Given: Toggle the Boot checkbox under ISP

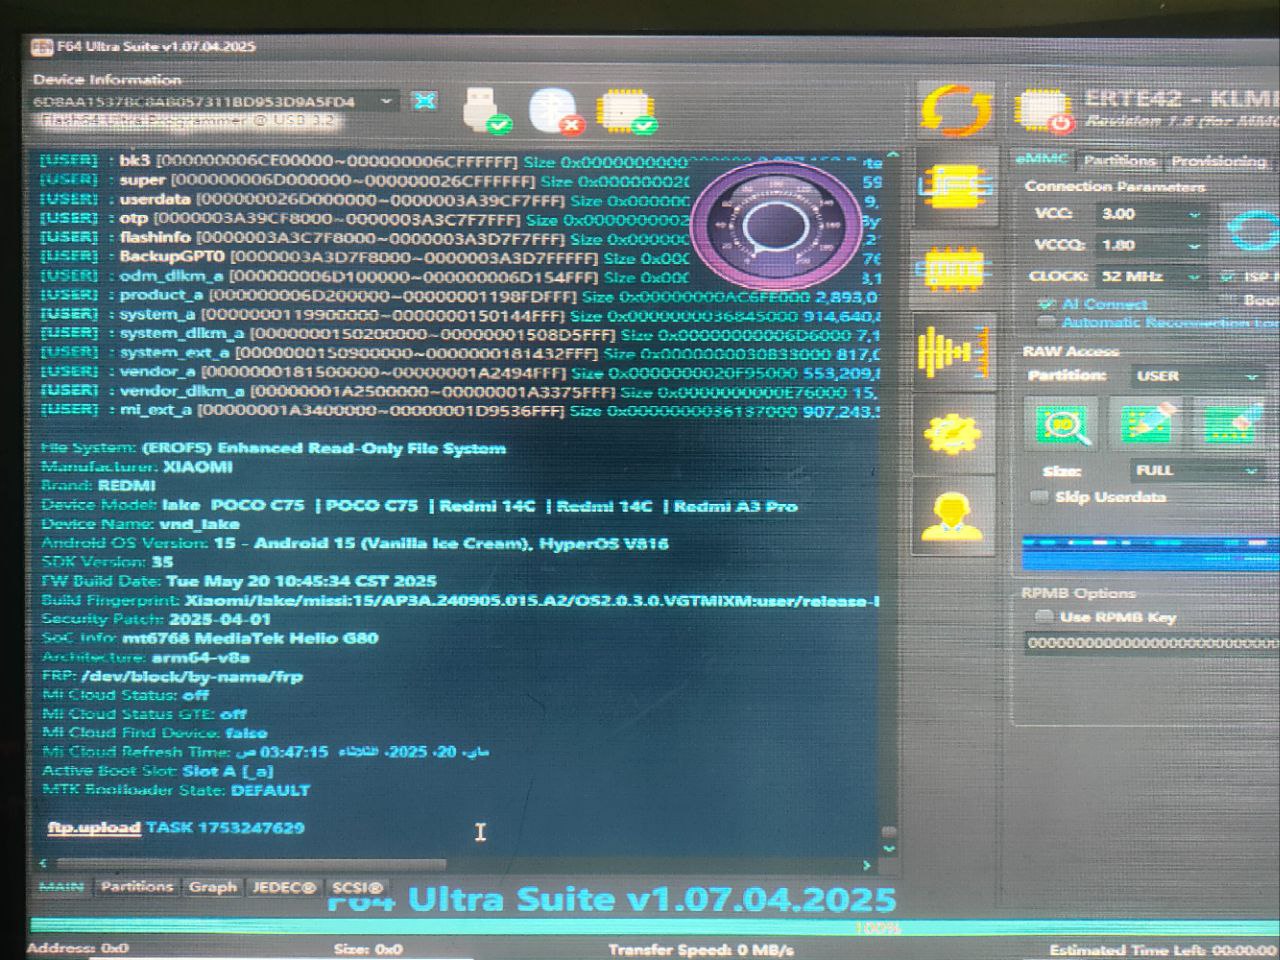Looking at the screenshot, I should coord(1229,300).
